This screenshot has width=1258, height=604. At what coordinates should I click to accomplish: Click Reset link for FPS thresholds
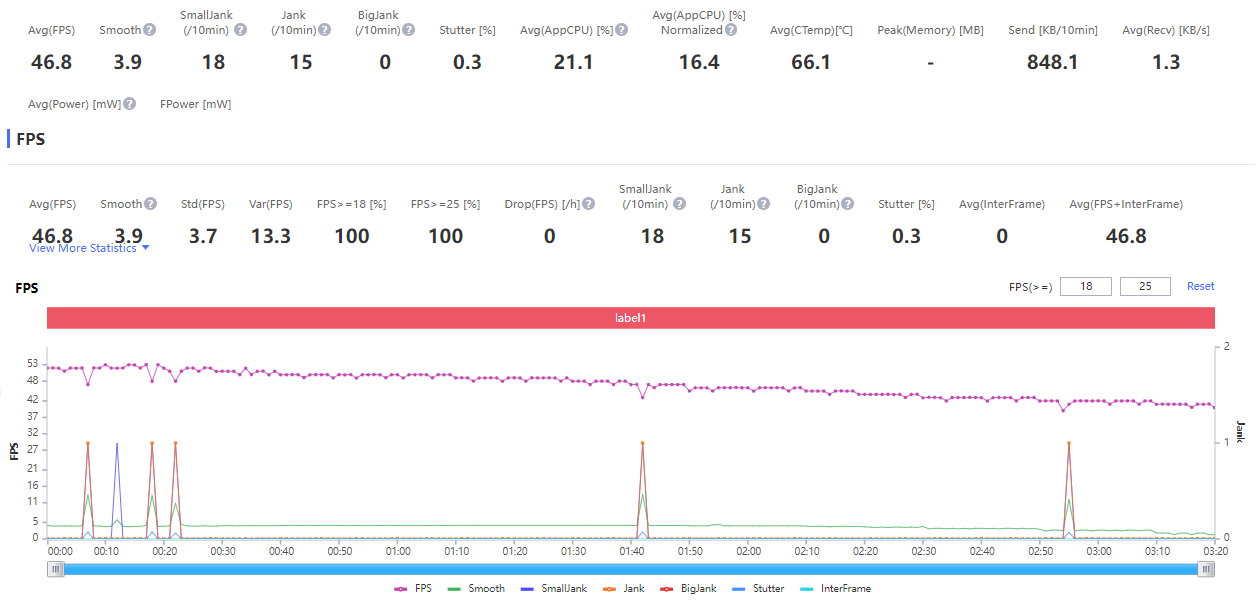click(1200, 286)
